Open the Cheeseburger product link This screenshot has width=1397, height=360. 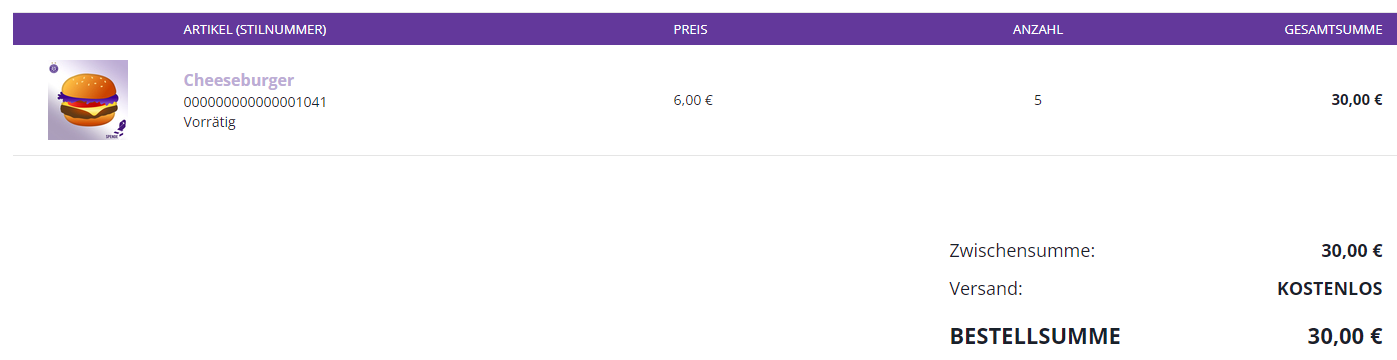point(239,80)
